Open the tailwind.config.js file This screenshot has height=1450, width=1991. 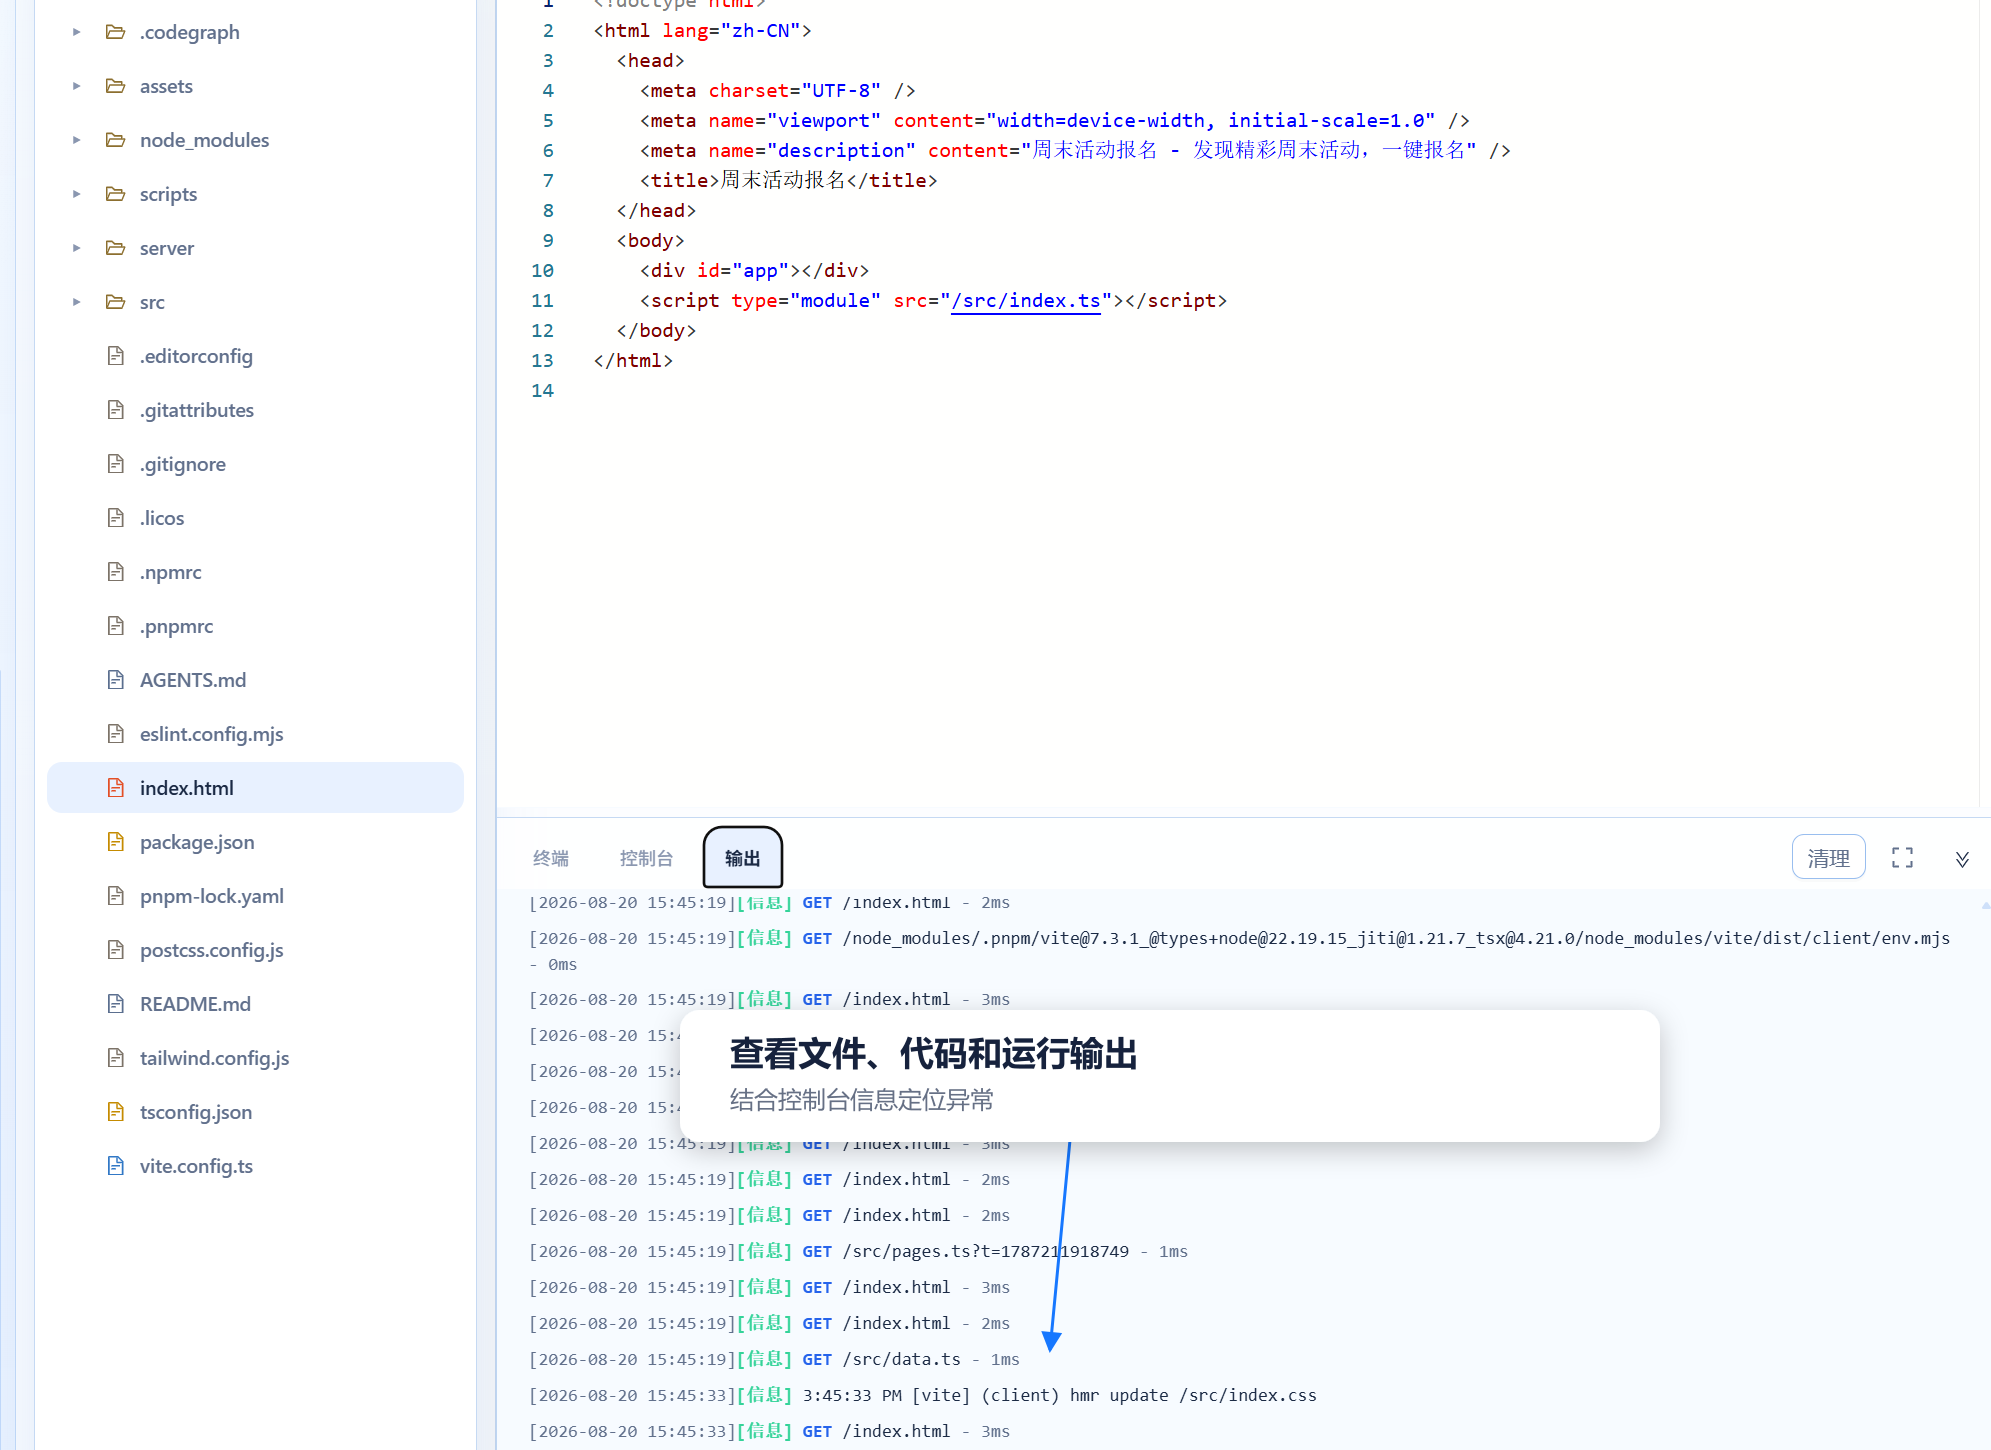pos(214,1058)
